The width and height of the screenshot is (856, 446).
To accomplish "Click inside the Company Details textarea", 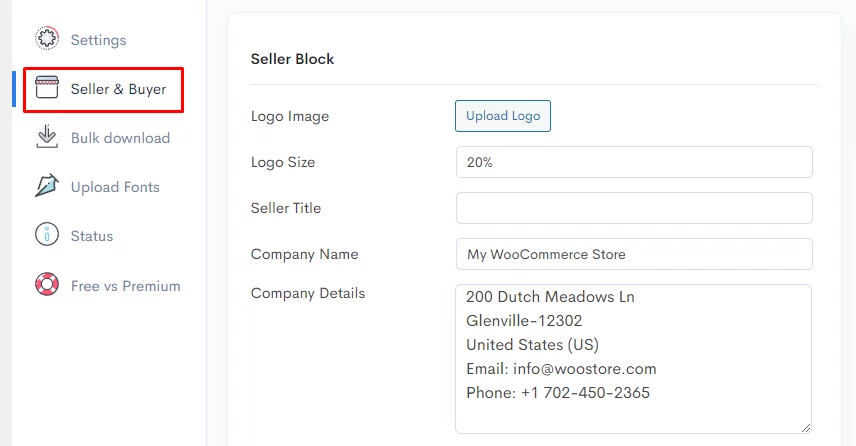I will [x=633, y=359].
